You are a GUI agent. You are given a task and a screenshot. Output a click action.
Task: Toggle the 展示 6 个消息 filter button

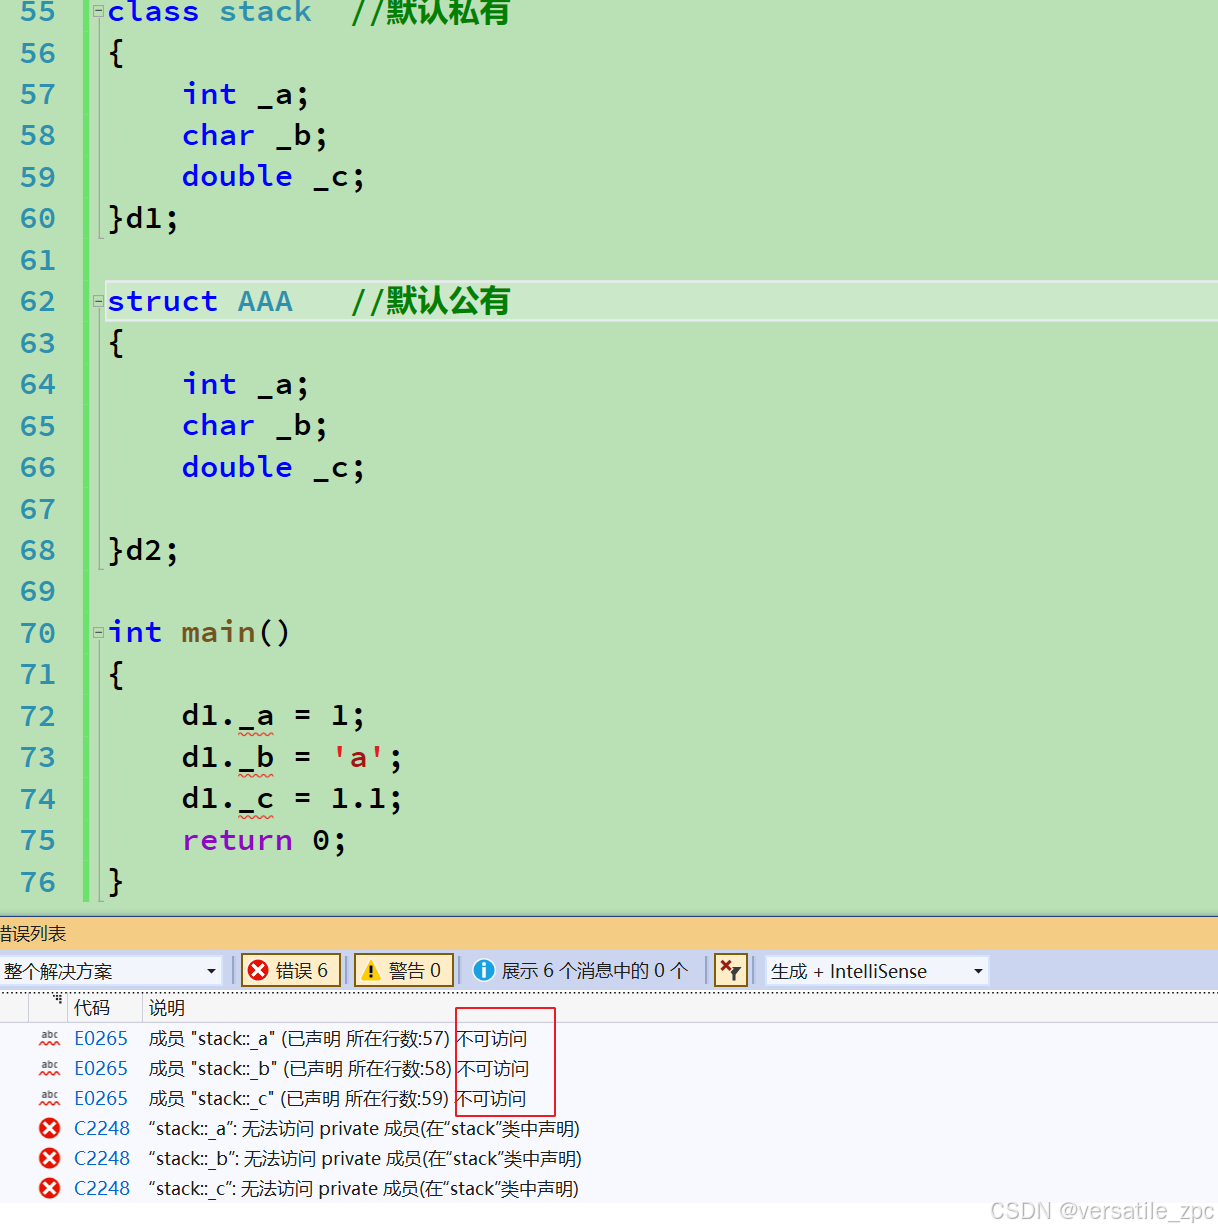point(581,970)
